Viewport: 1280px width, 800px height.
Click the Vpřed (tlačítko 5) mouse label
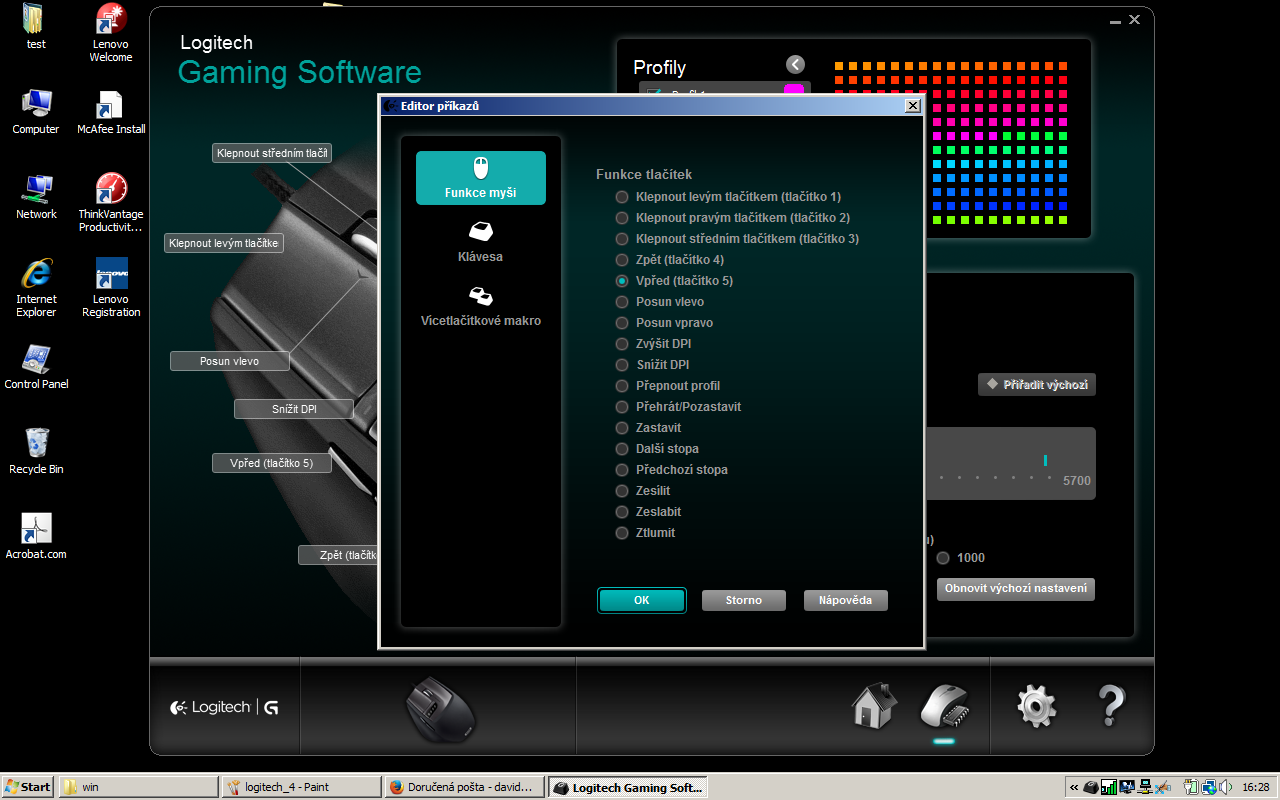[271, 463]
